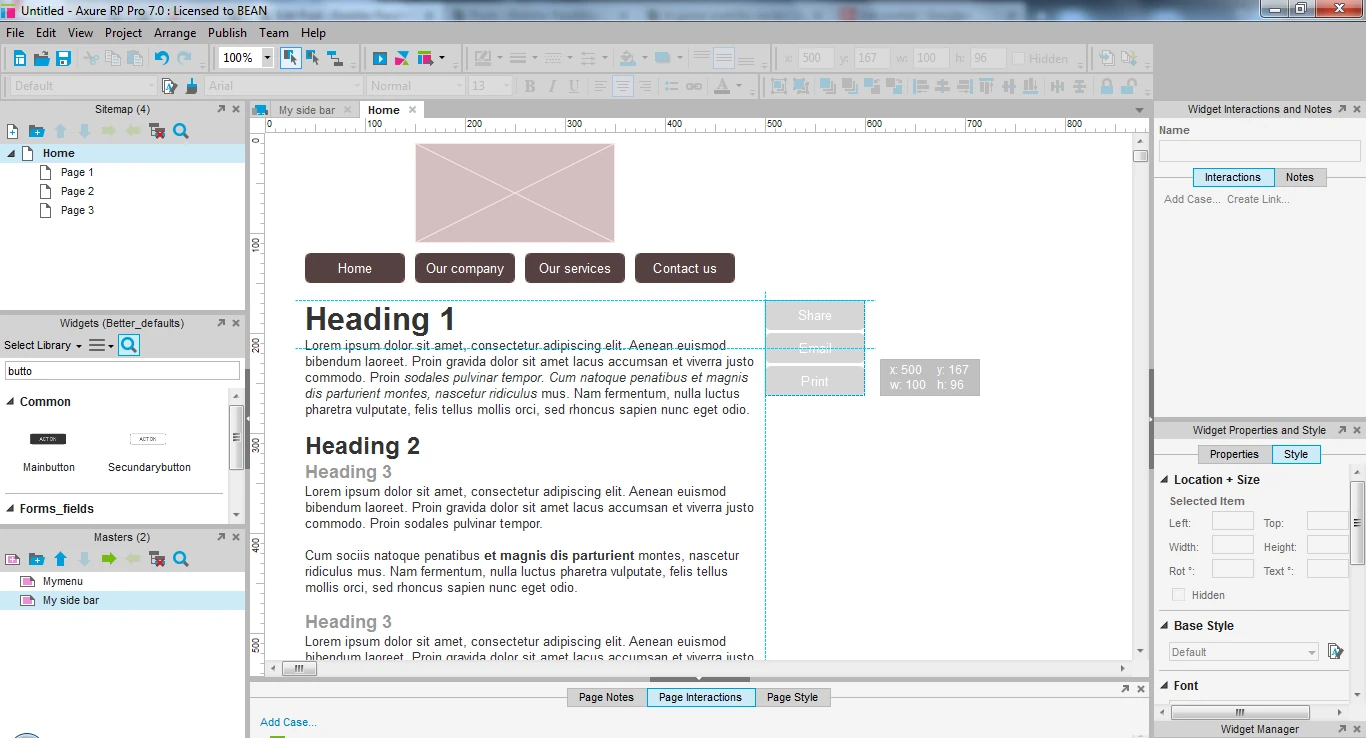
Task: Move master up with blue arrow
Action: (60, 559)
